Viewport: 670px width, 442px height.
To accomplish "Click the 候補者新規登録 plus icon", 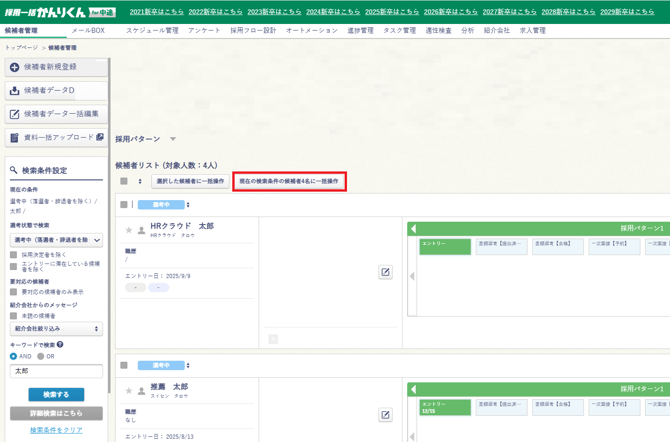I will pyautogui.click(x=15, y=67).
